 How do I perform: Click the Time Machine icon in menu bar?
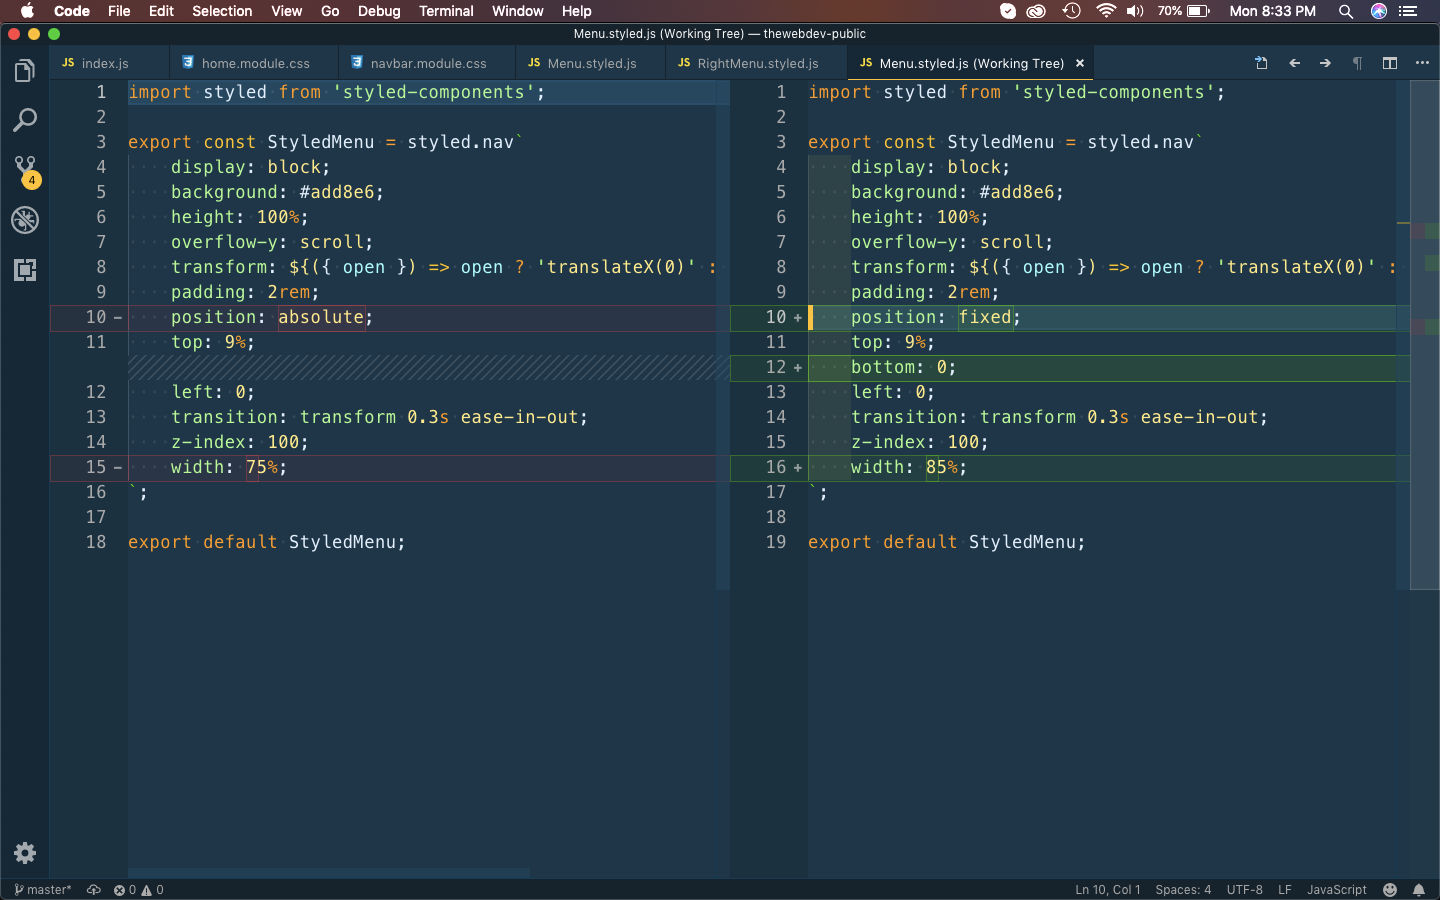[x=1071, y=11]
